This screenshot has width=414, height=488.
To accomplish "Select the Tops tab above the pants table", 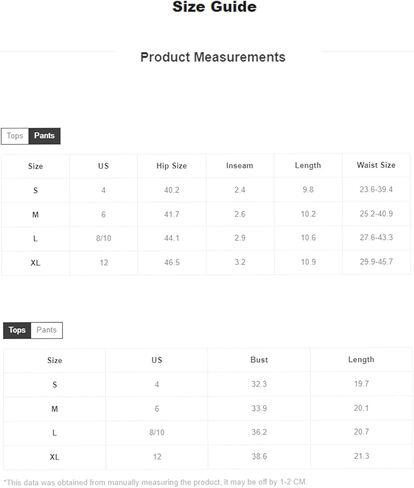I will tap(15, 136).
